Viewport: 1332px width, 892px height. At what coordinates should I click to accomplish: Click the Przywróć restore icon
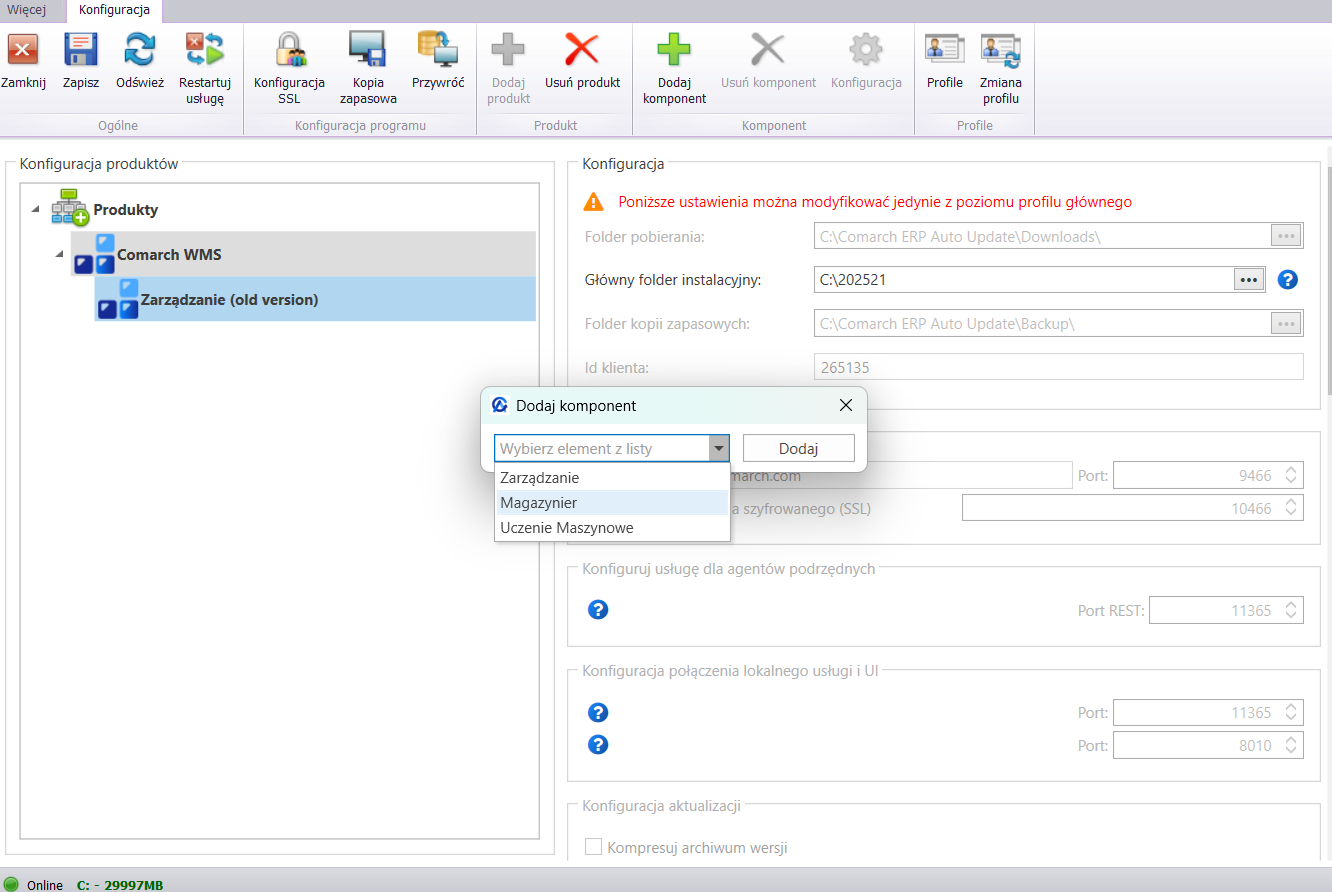point(437,50)
